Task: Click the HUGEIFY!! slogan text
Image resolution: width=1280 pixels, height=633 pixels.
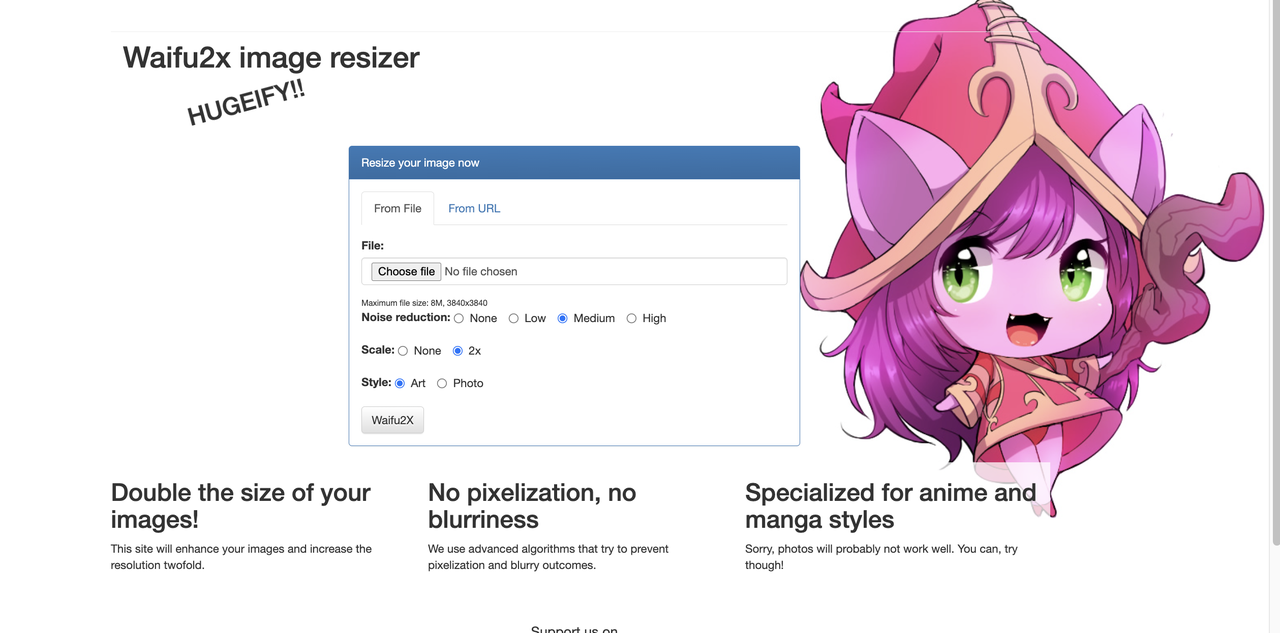Action: point(246,102)
